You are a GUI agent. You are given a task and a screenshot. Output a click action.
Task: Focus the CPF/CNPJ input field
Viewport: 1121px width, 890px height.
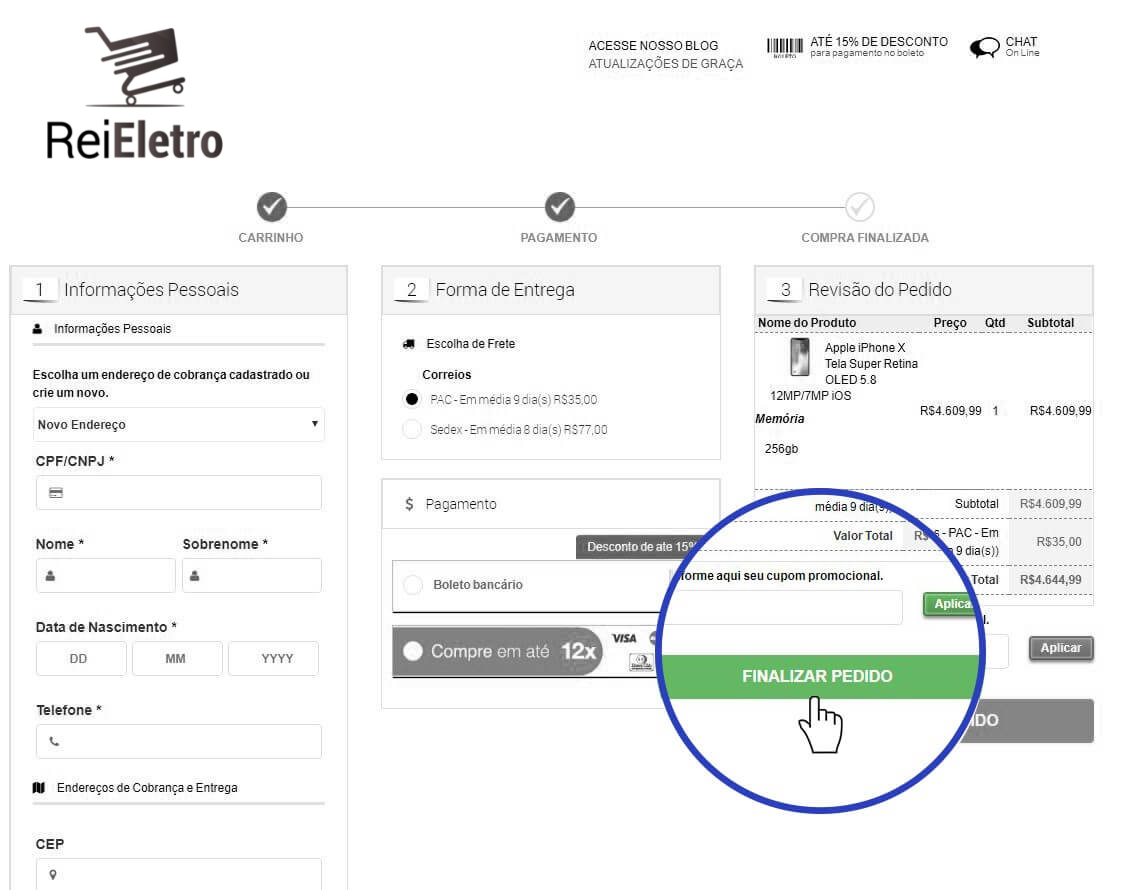pyautogui.click(x=179, y=493)
